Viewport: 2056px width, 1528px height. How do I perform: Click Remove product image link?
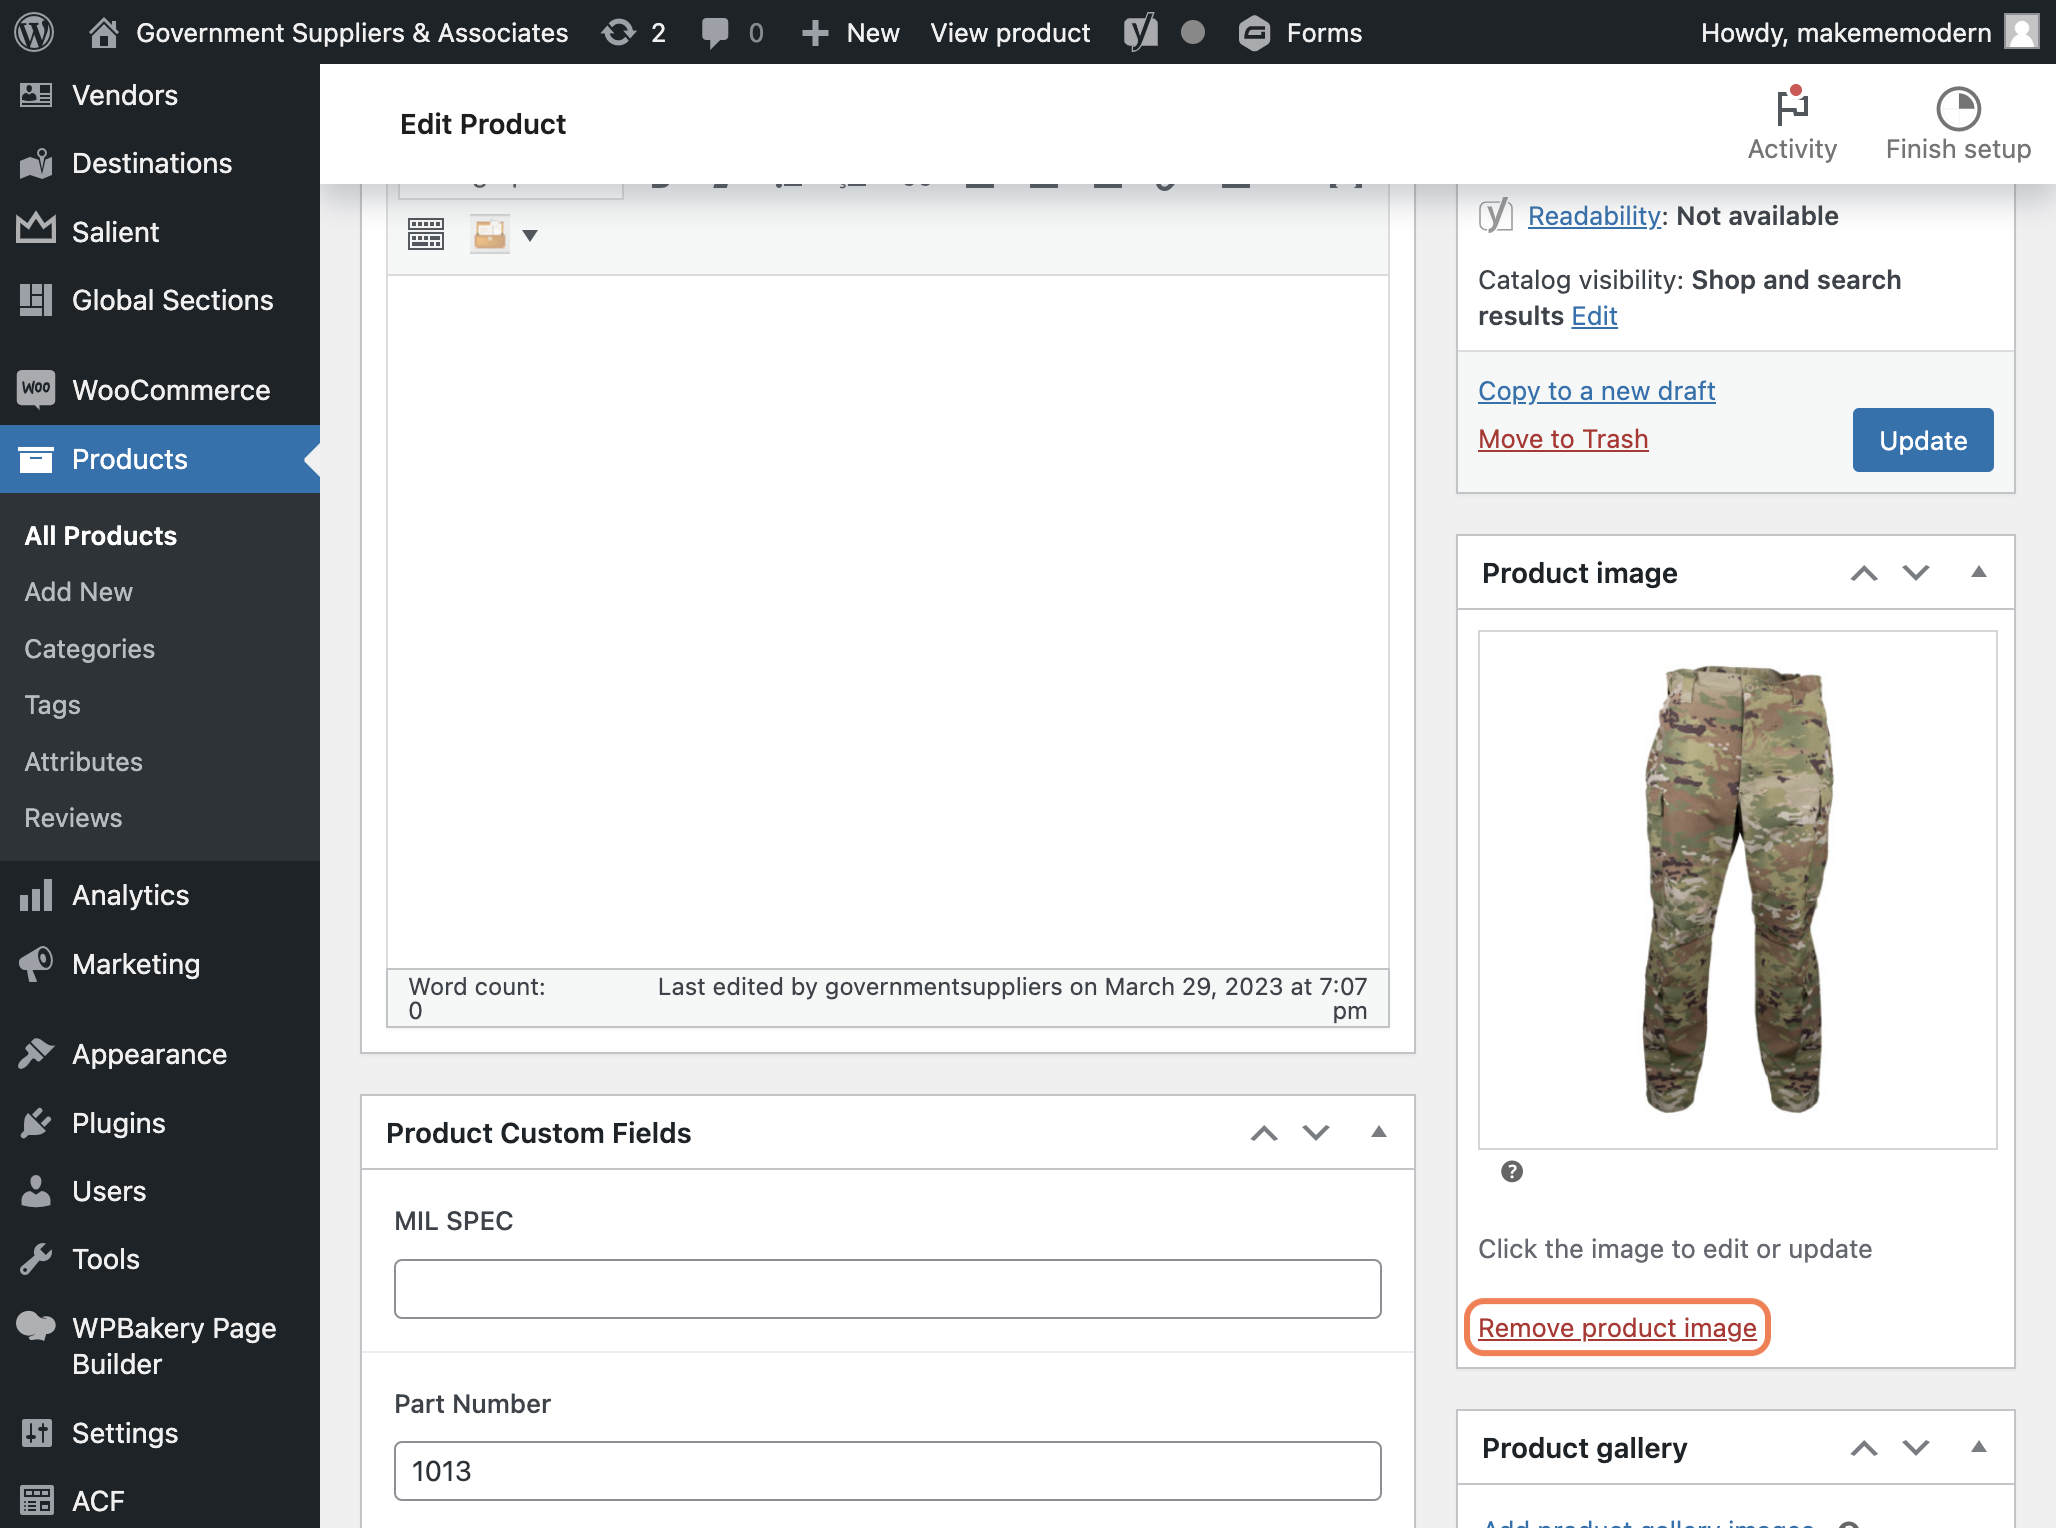tap(1617, 1328)
